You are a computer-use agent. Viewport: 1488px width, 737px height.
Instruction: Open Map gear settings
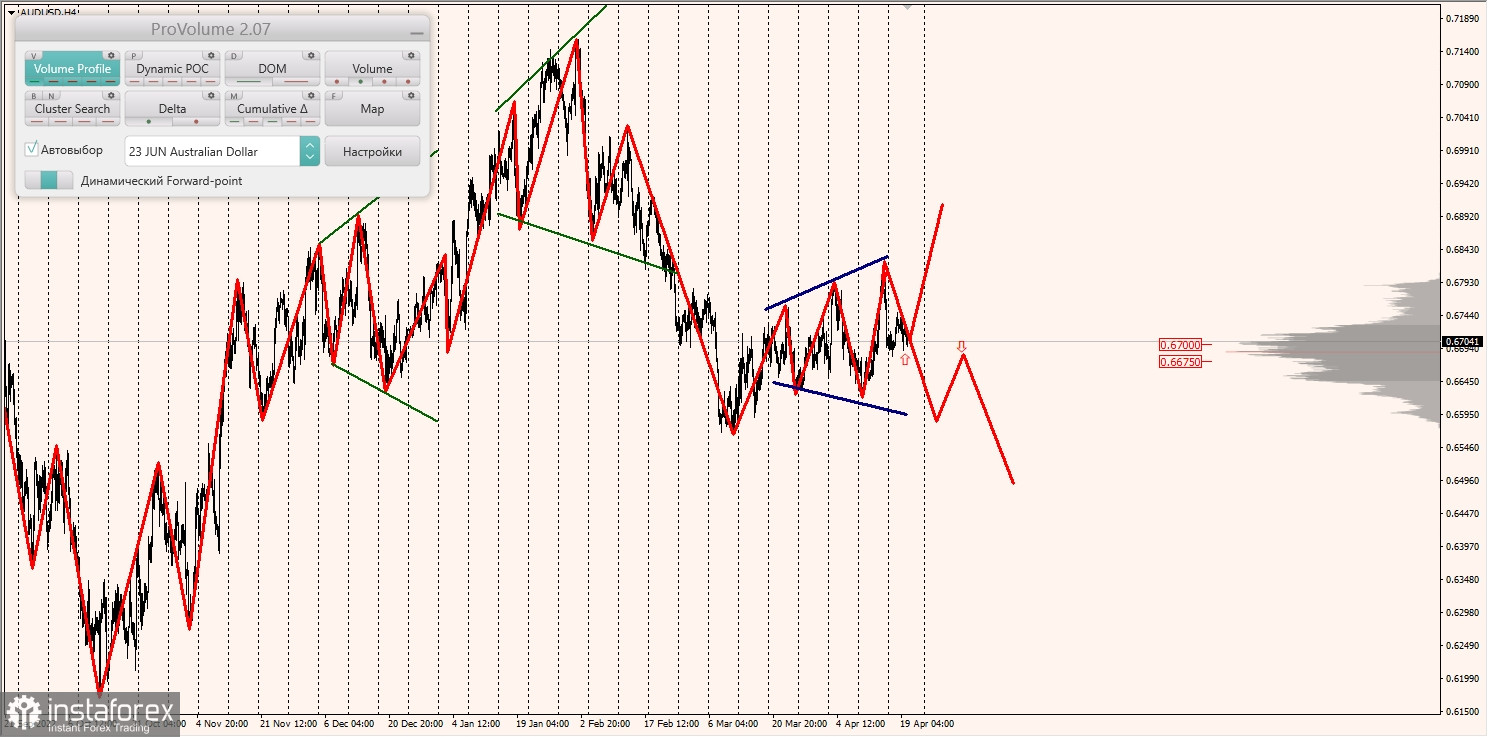(411, 95)
